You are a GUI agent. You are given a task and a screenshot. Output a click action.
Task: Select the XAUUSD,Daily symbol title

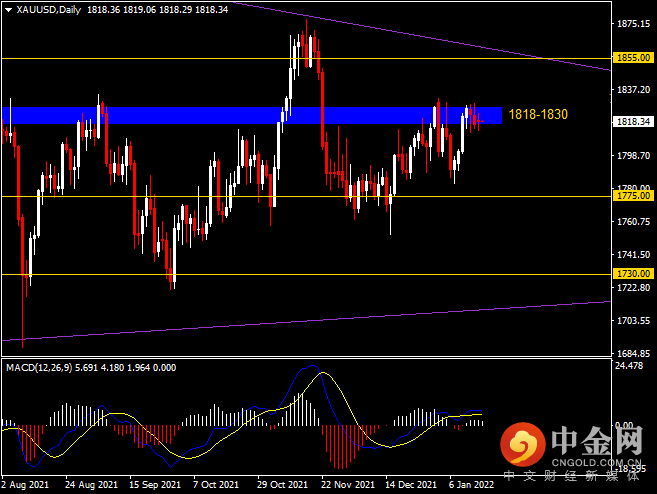tap(49, 10)
